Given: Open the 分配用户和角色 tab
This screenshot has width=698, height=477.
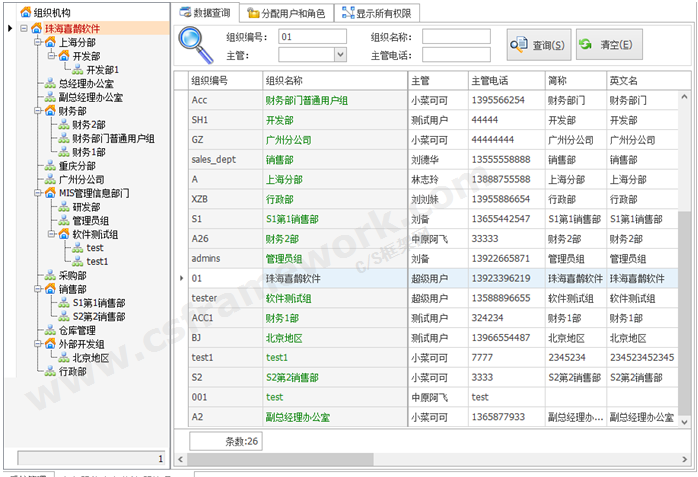Looking at the screenshot, I should click(x=286, y=14).
